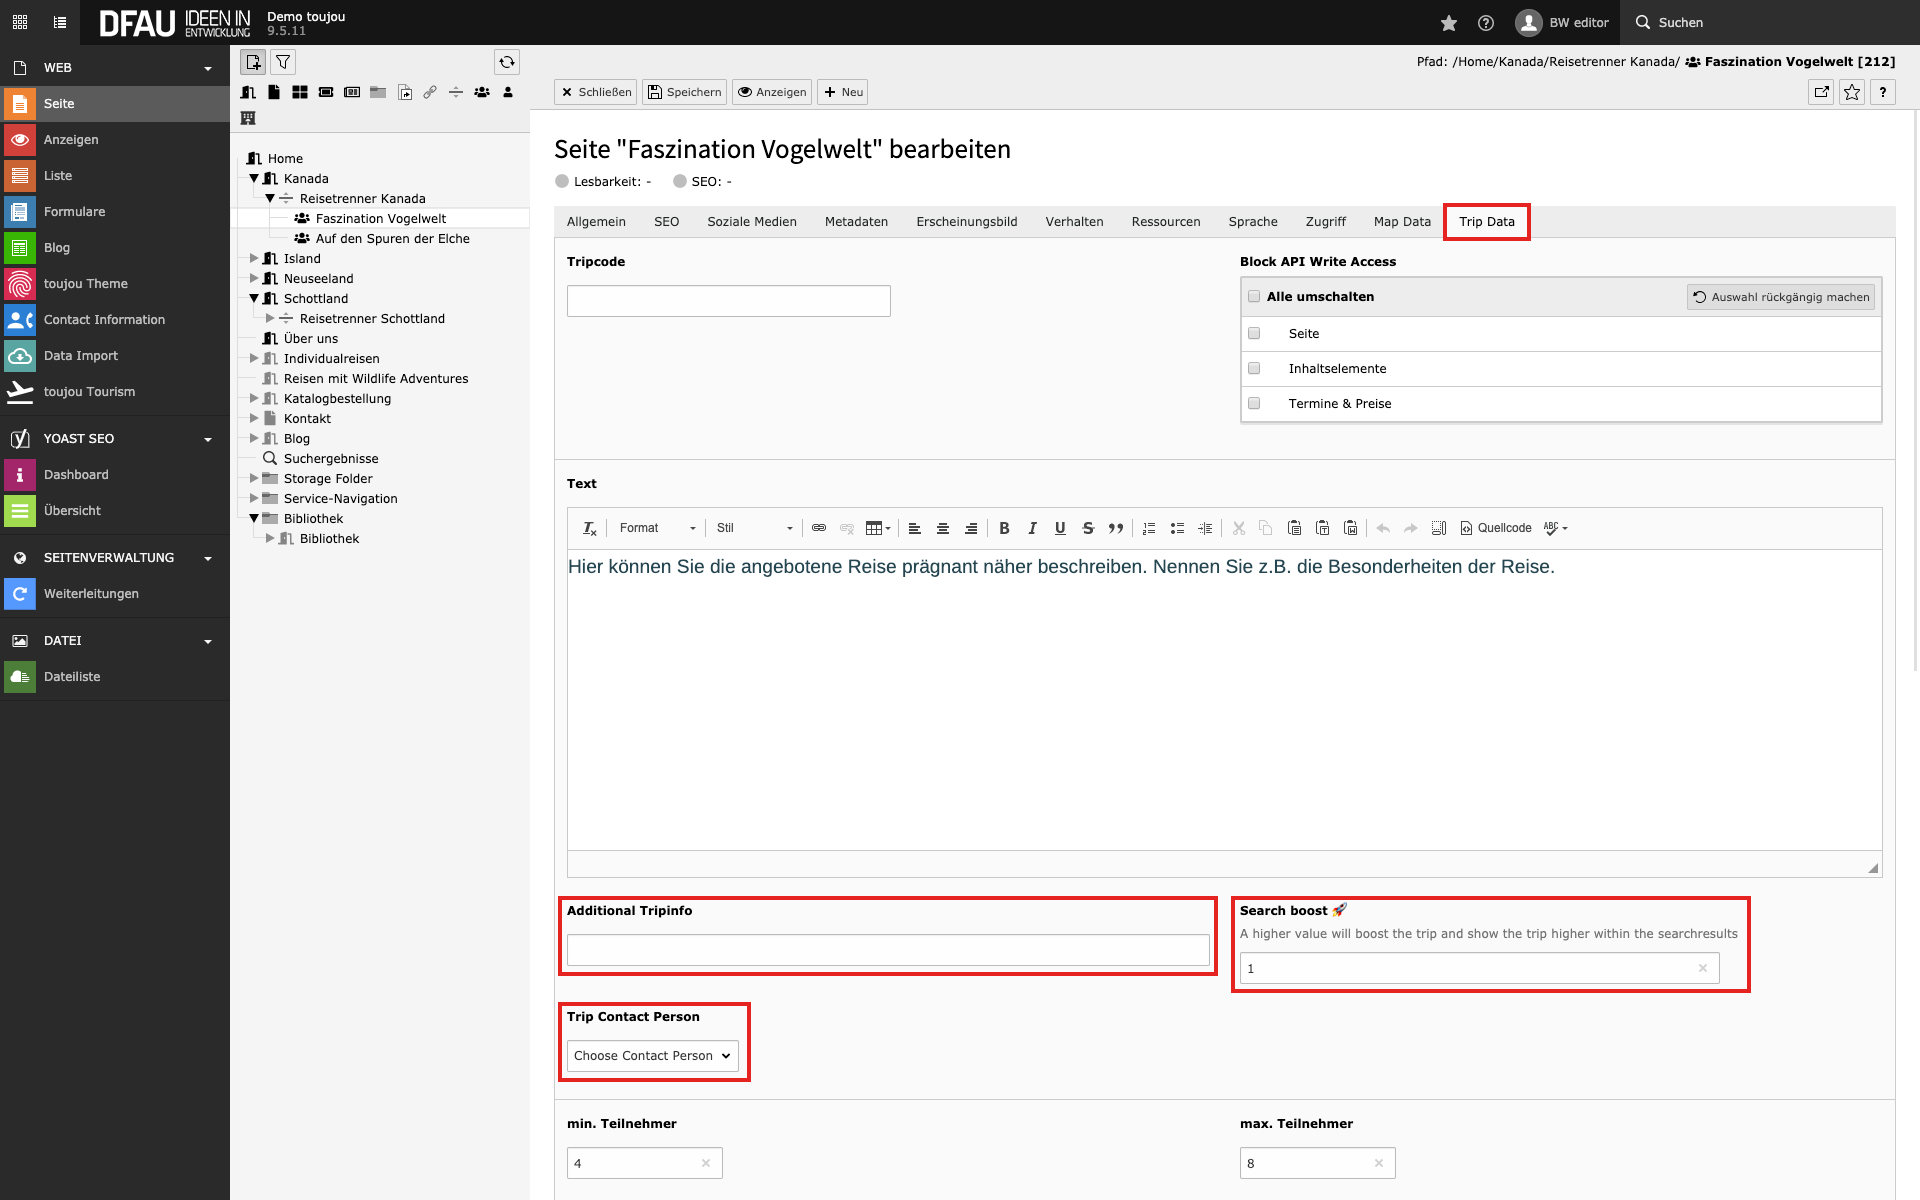1920x1200 pixels.
Task: Refresh the page tree
Action: [x=507, y=62]
